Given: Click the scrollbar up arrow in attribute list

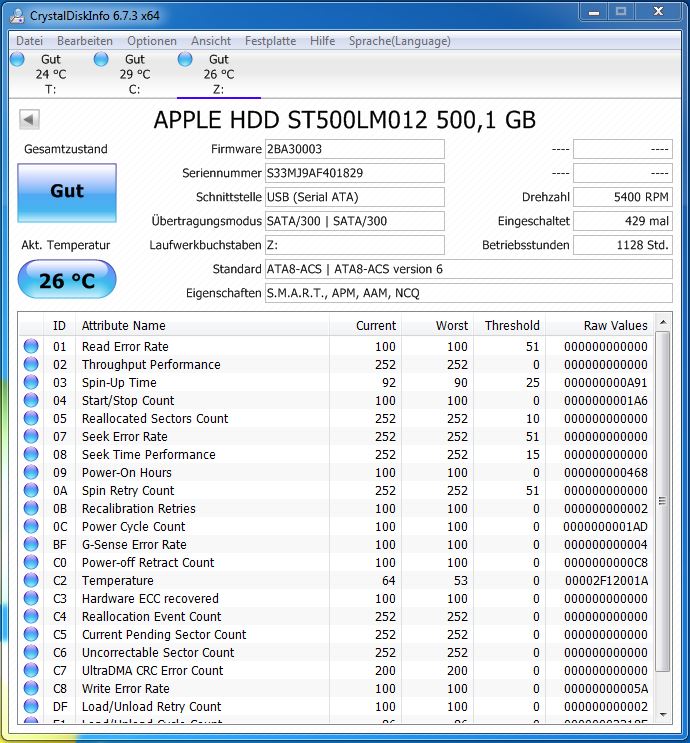Looking at the screenshot, I should pos(663,322).
